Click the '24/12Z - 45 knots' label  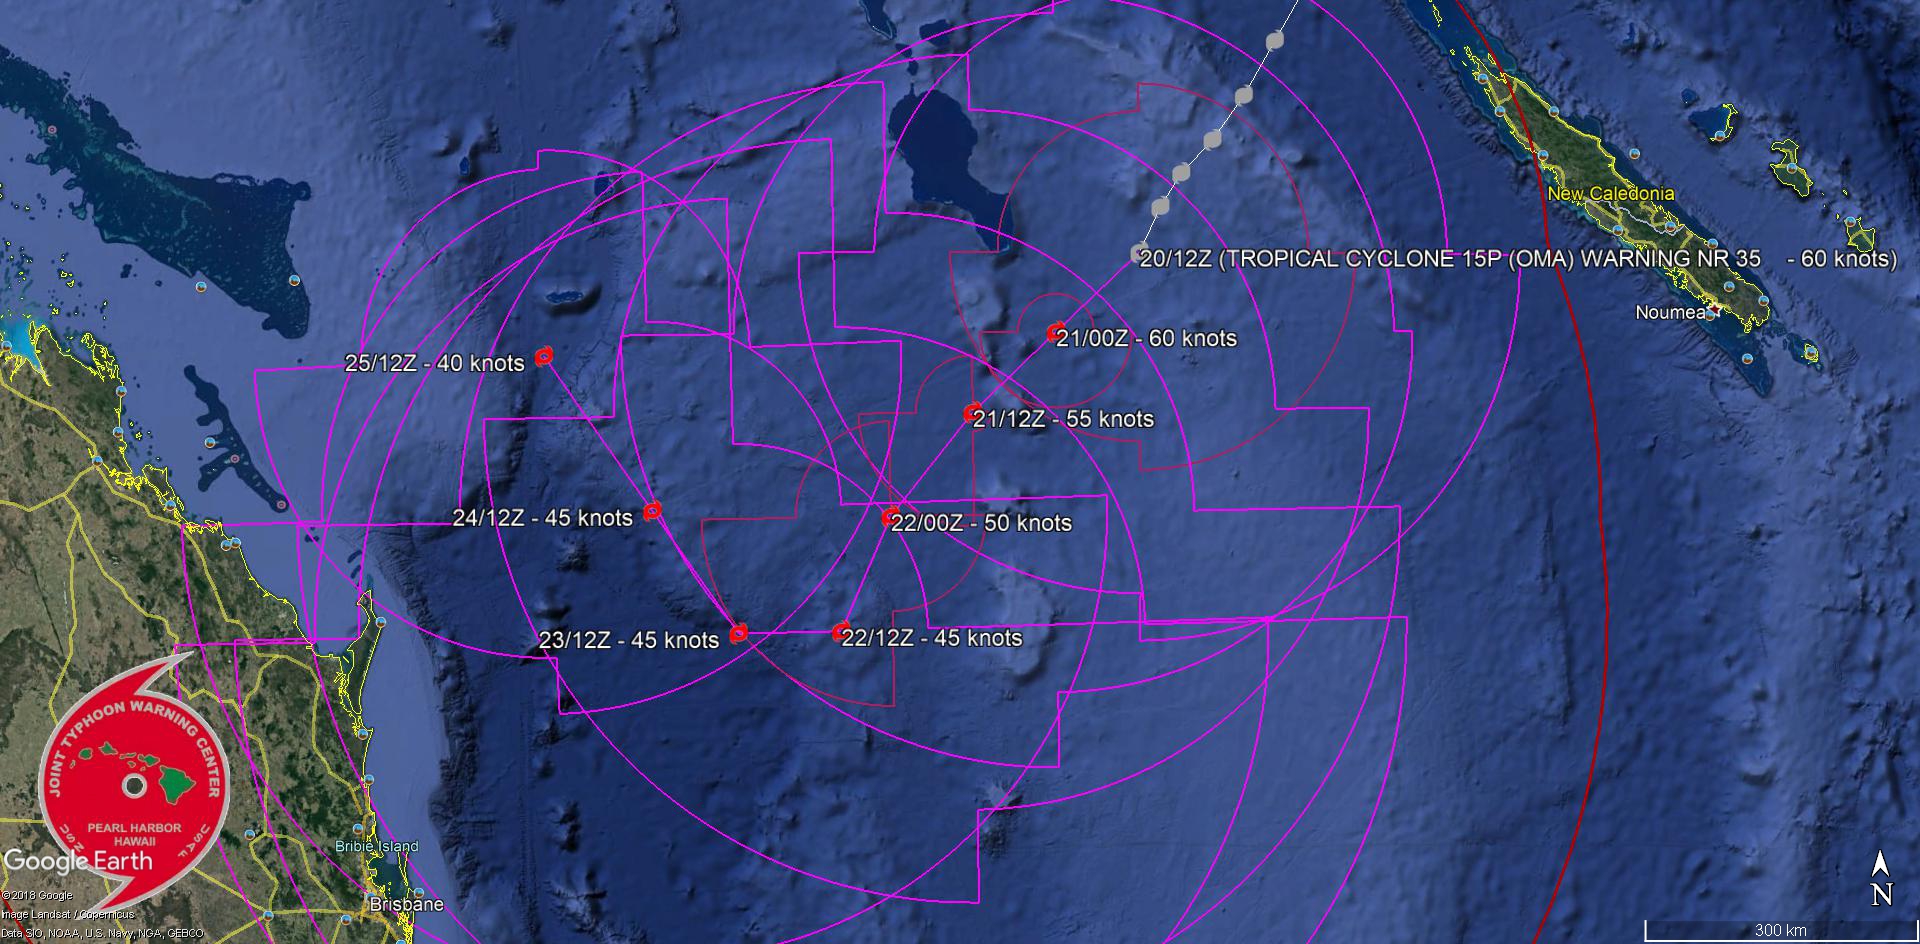point(543,518)
